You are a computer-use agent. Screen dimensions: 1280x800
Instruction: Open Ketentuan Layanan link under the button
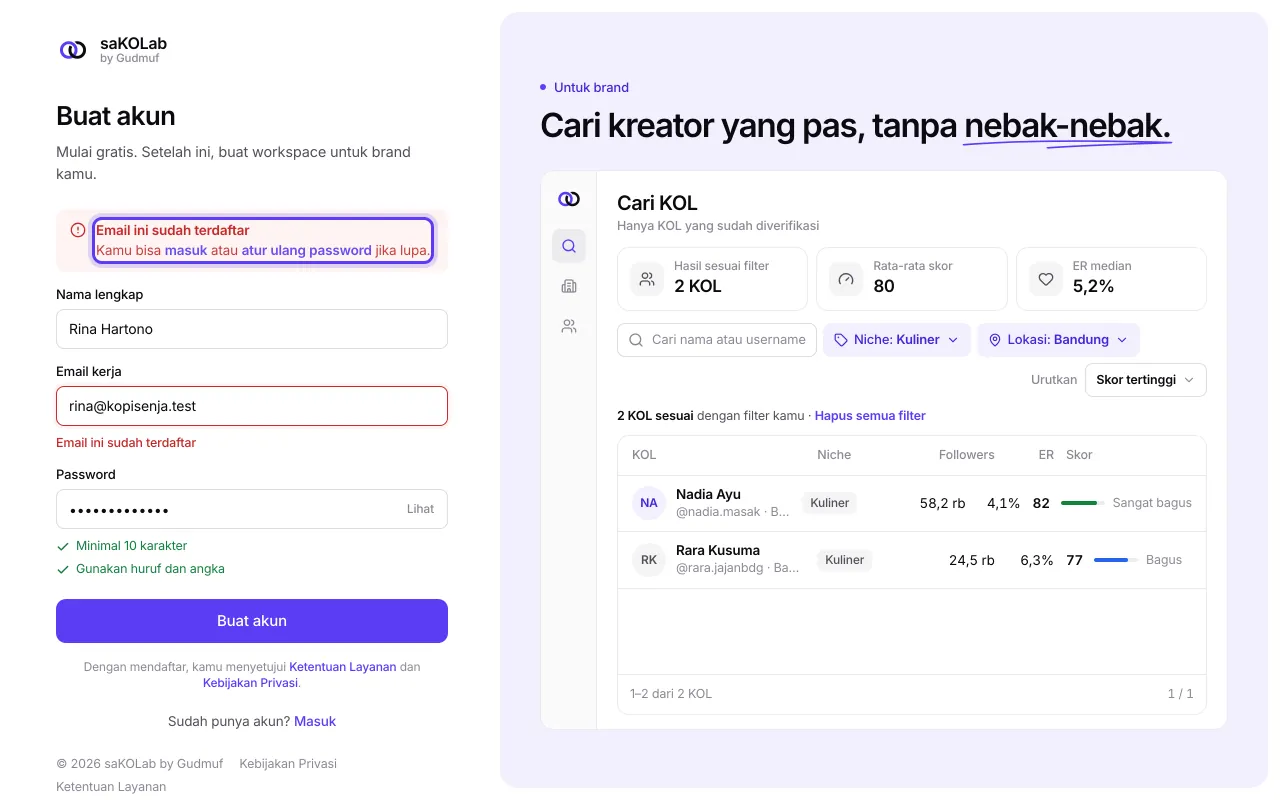coord(343,666)
